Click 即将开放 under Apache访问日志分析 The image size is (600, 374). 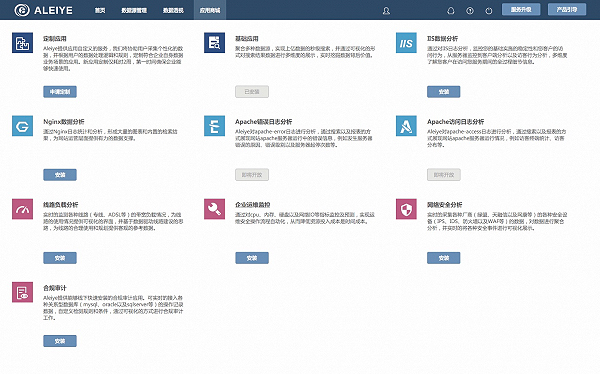point(443,175)
